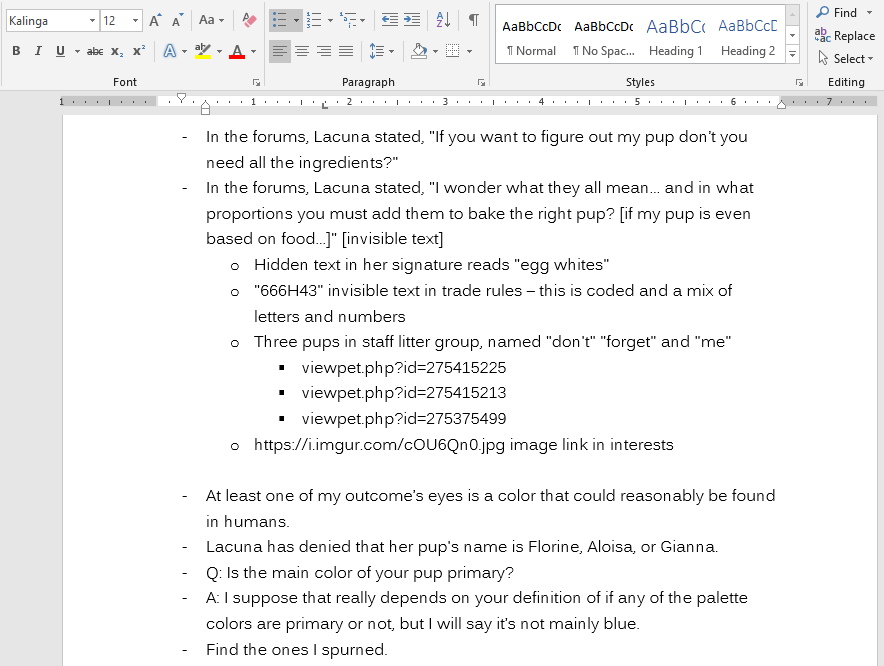884x666 pixels.
Task: Open the font size dropdown showing 12
Action: pyautogui.click(x=135, y=21)
